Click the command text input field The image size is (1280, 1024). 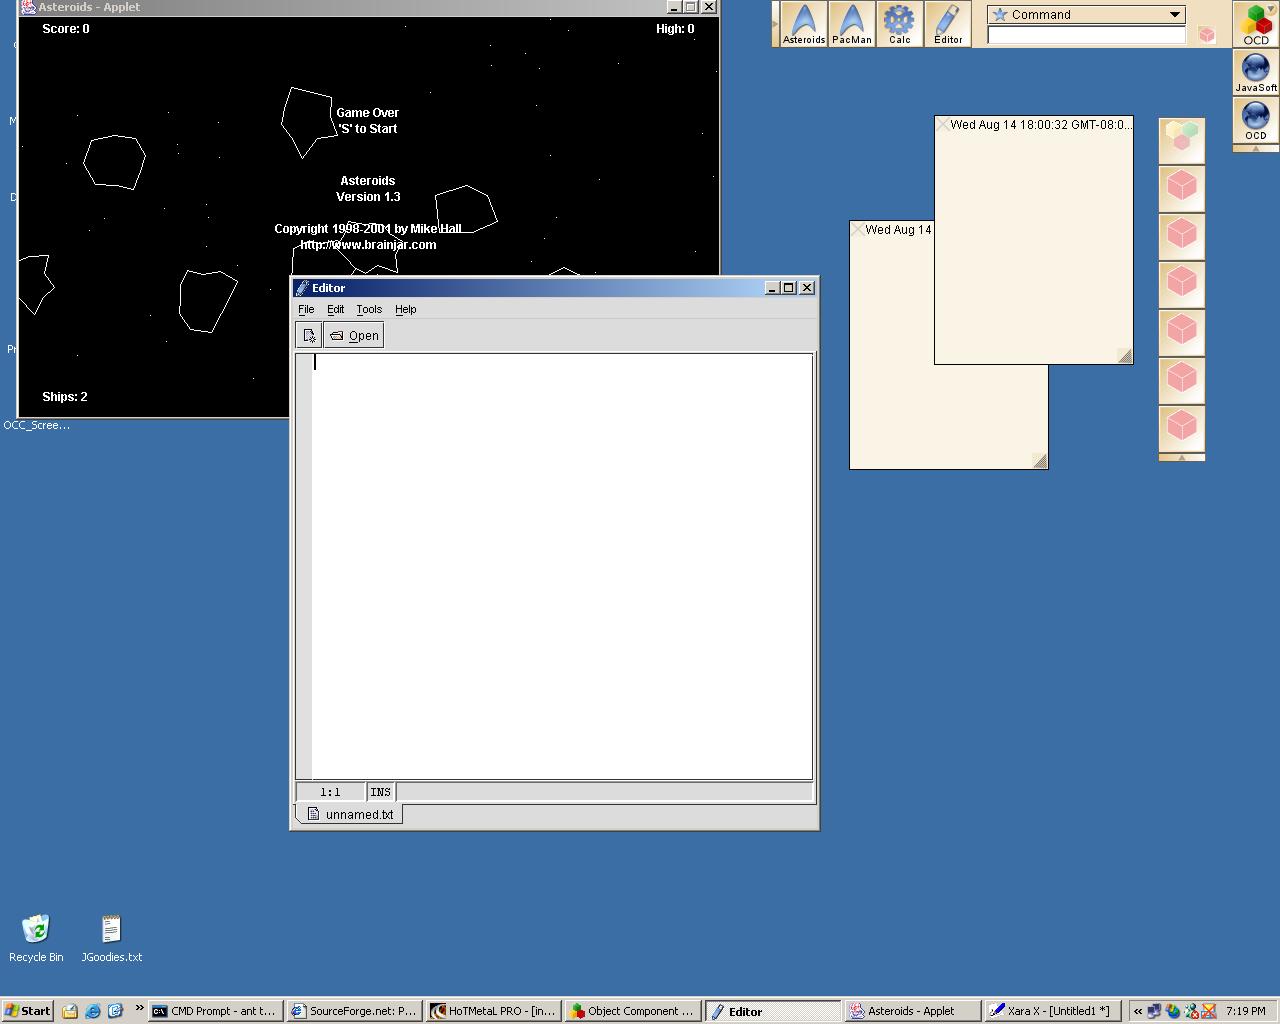pyautogui.click(x=1086, y=36)
